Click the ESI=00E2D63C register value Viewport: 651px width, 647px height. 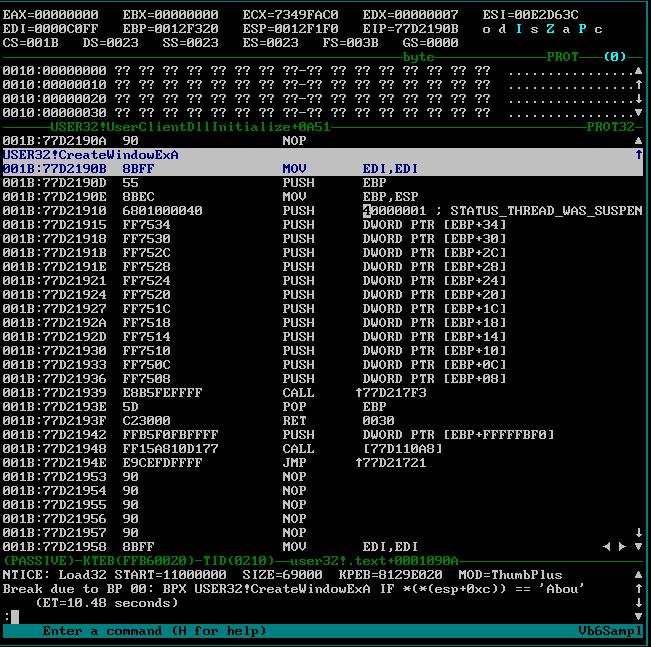point(530,15)
